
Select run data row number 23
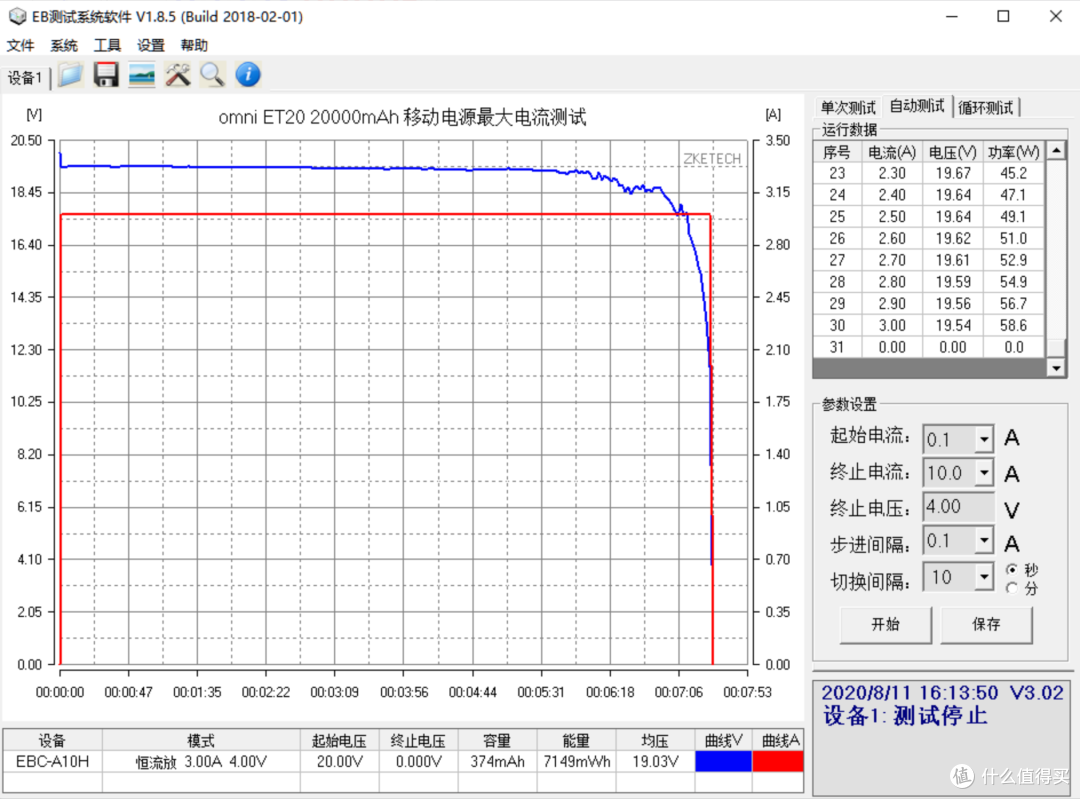point(928,173)
